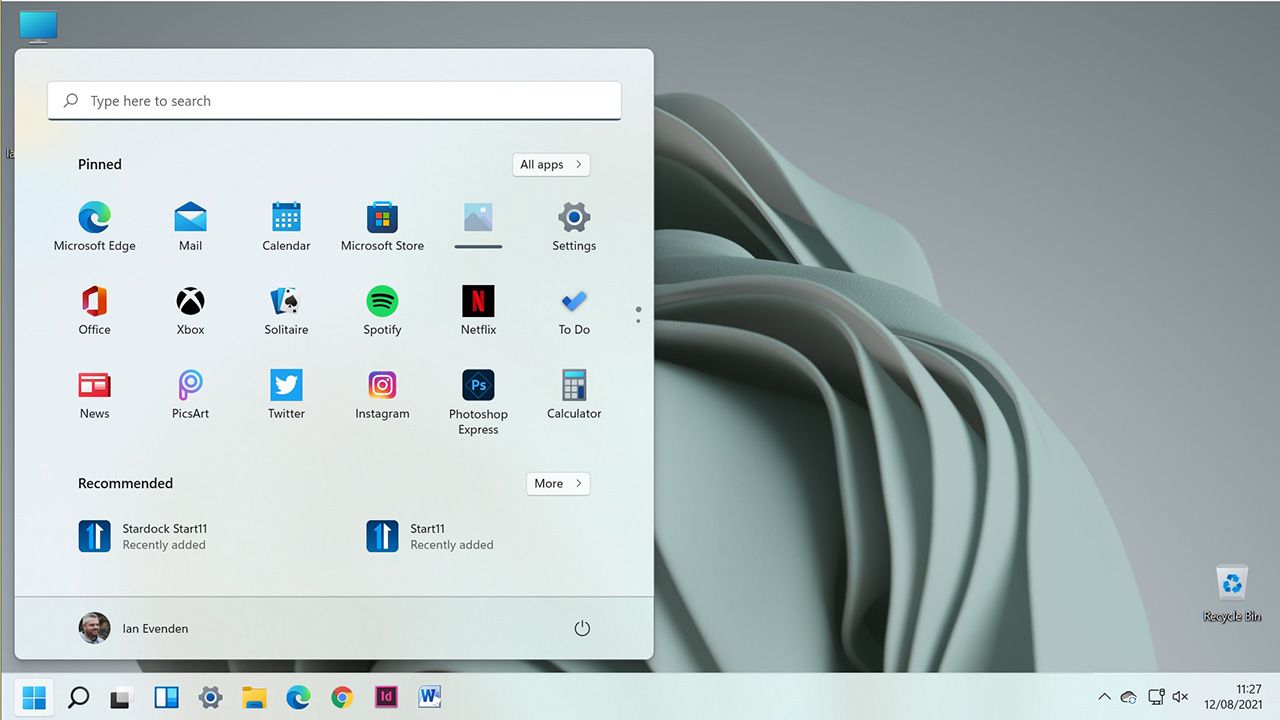Screen dimensions: 1280x720
Task: Launch the pinned Mail app
Action: point(190,227)
